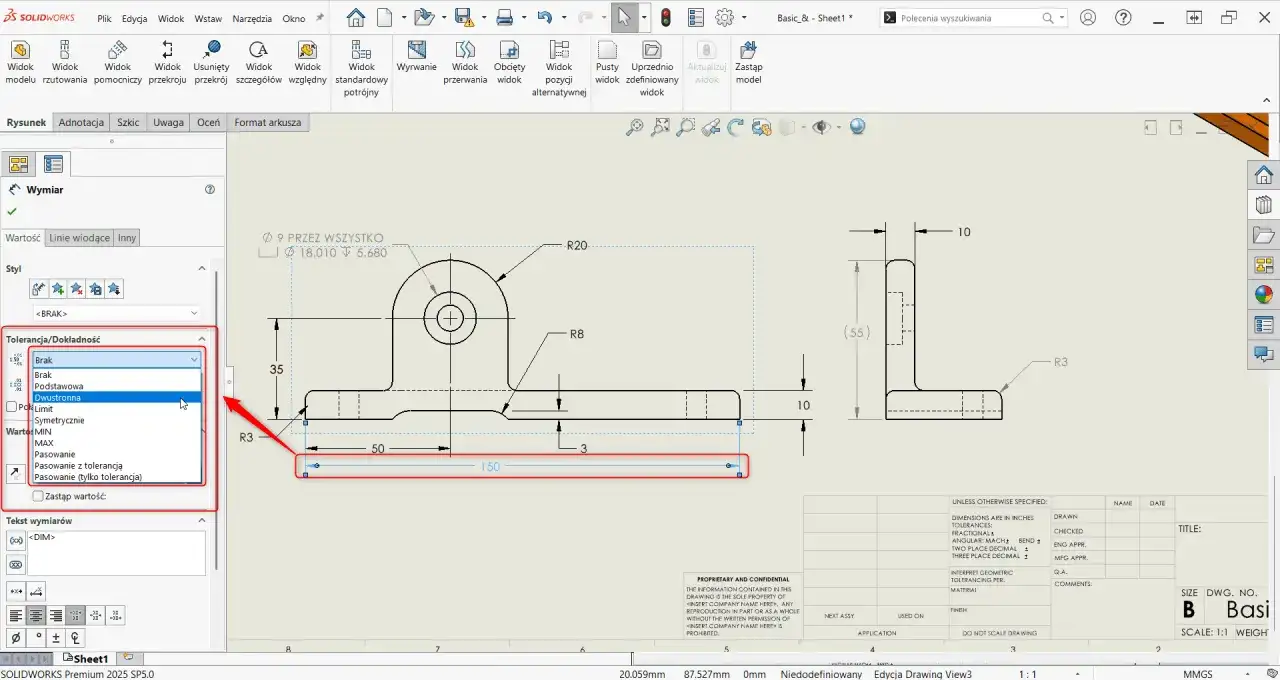Add a Widok przerwania break view

tap(465, 62)
